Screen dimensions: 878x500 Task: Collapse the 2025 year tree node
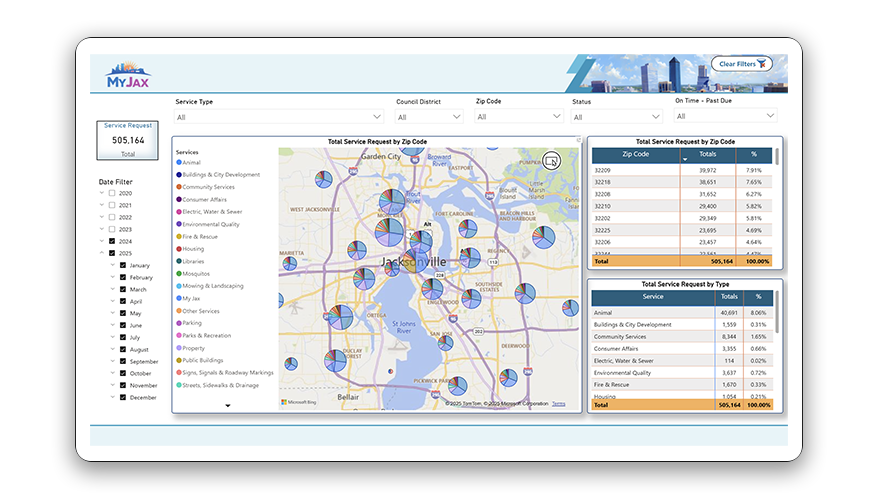(101, 253)
